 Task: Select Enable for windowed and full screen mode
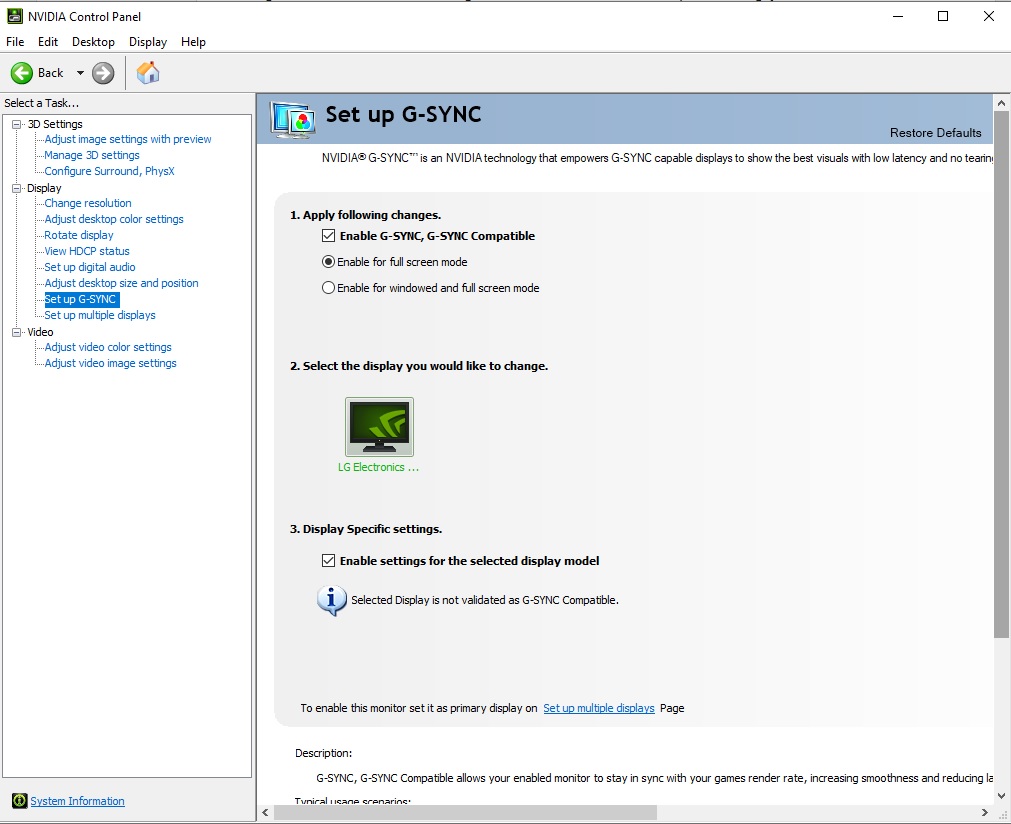(328, 288)
